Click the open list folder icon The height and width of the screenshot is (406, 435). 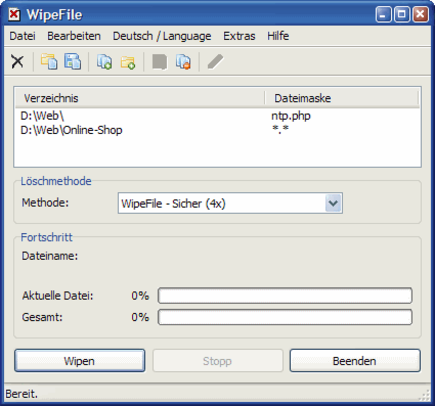point(49,62)
